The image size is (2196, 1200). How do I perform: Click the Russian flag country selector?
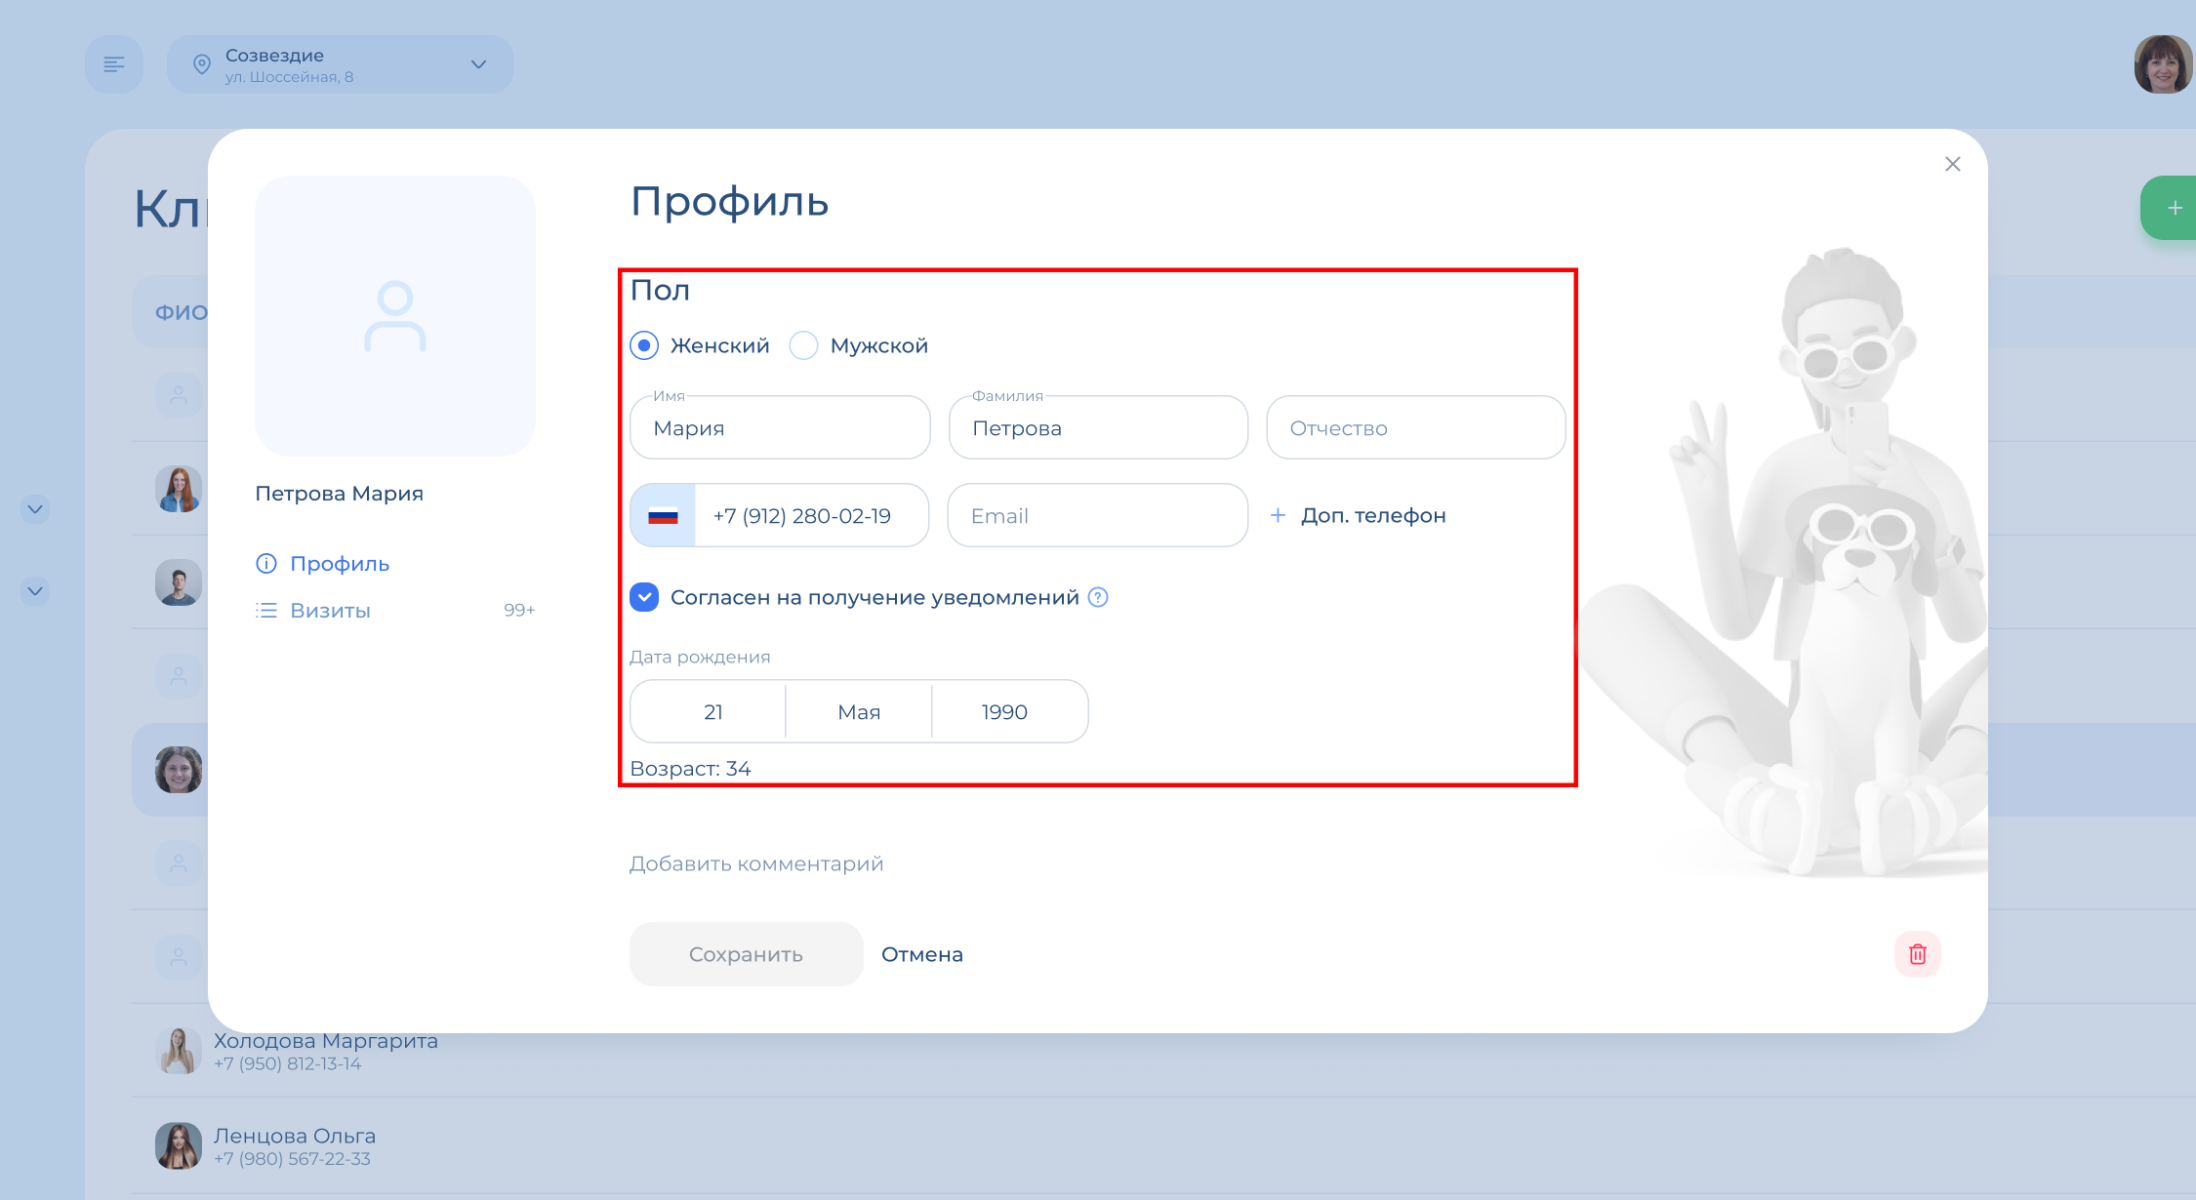(x=663, y=516)
